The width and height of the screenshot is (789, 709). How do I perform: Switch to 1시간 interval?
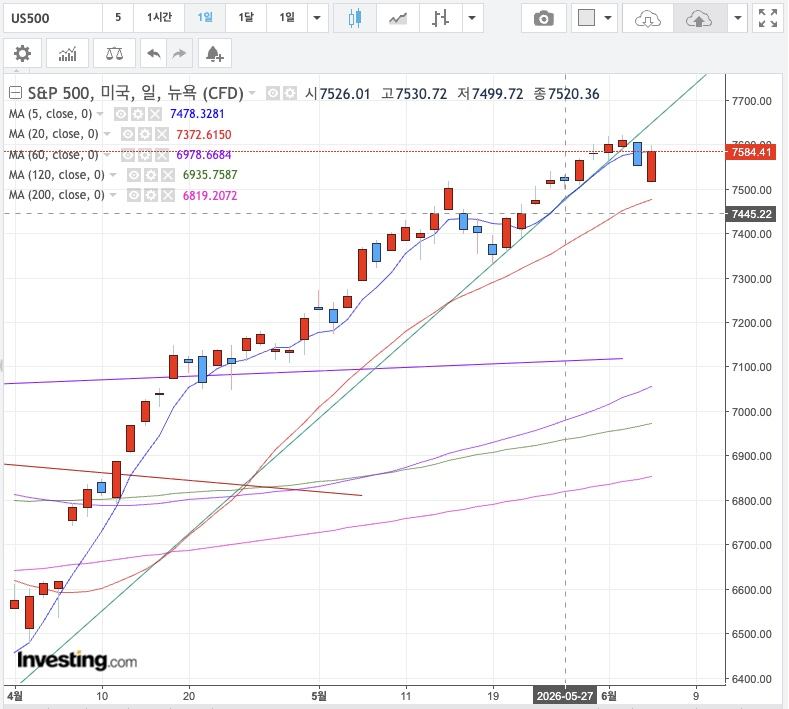pos(159,19)
